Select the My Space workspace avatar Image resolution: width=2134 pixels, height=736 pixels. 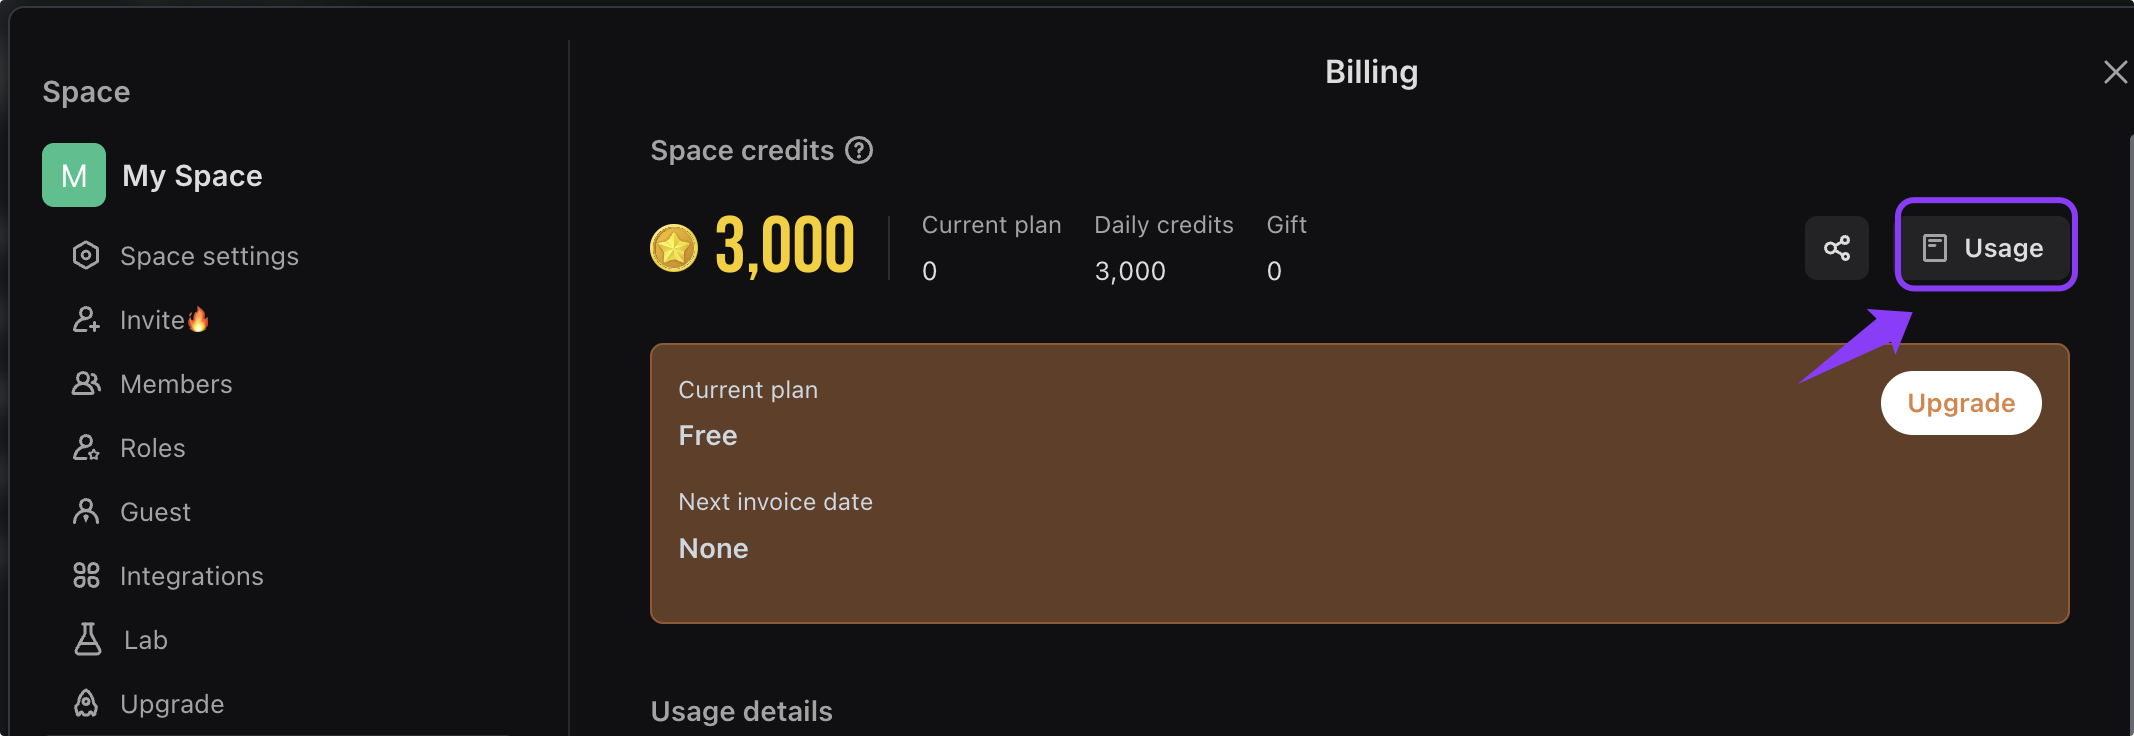tap(74, 175)
